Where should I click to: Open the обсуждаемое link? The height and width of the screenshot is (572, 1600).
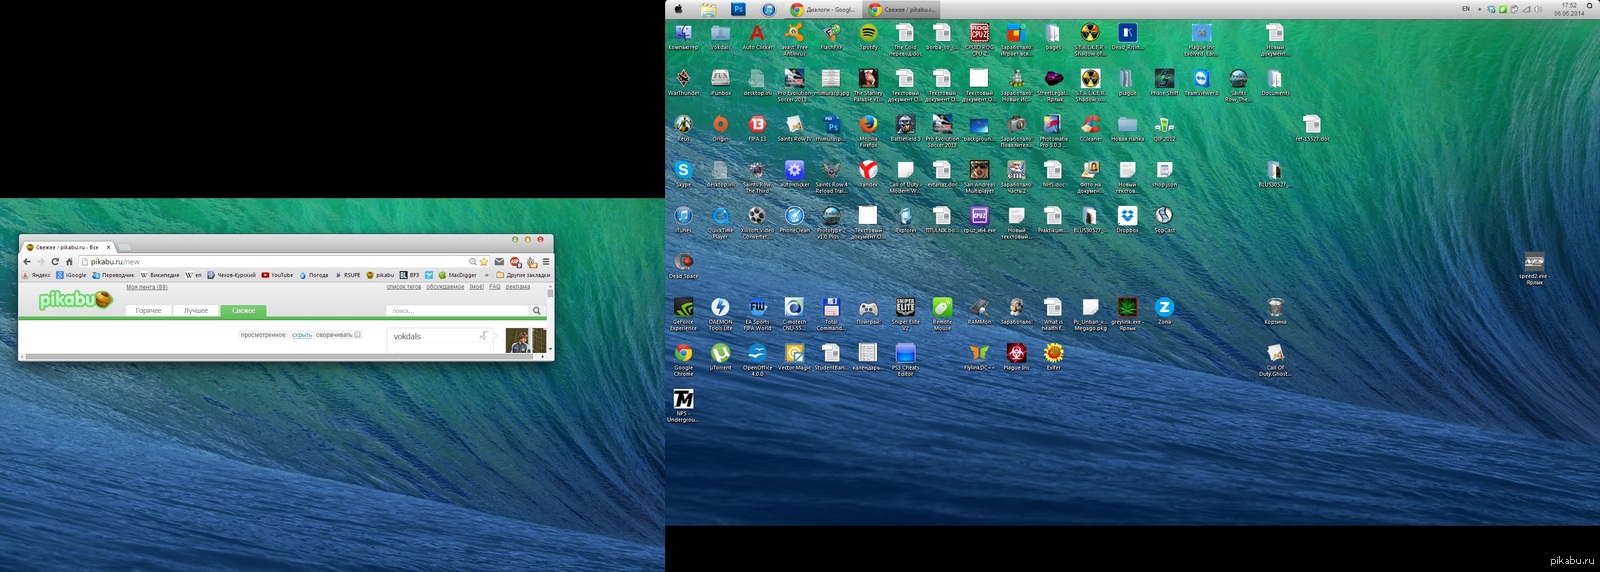coord(445,287)
